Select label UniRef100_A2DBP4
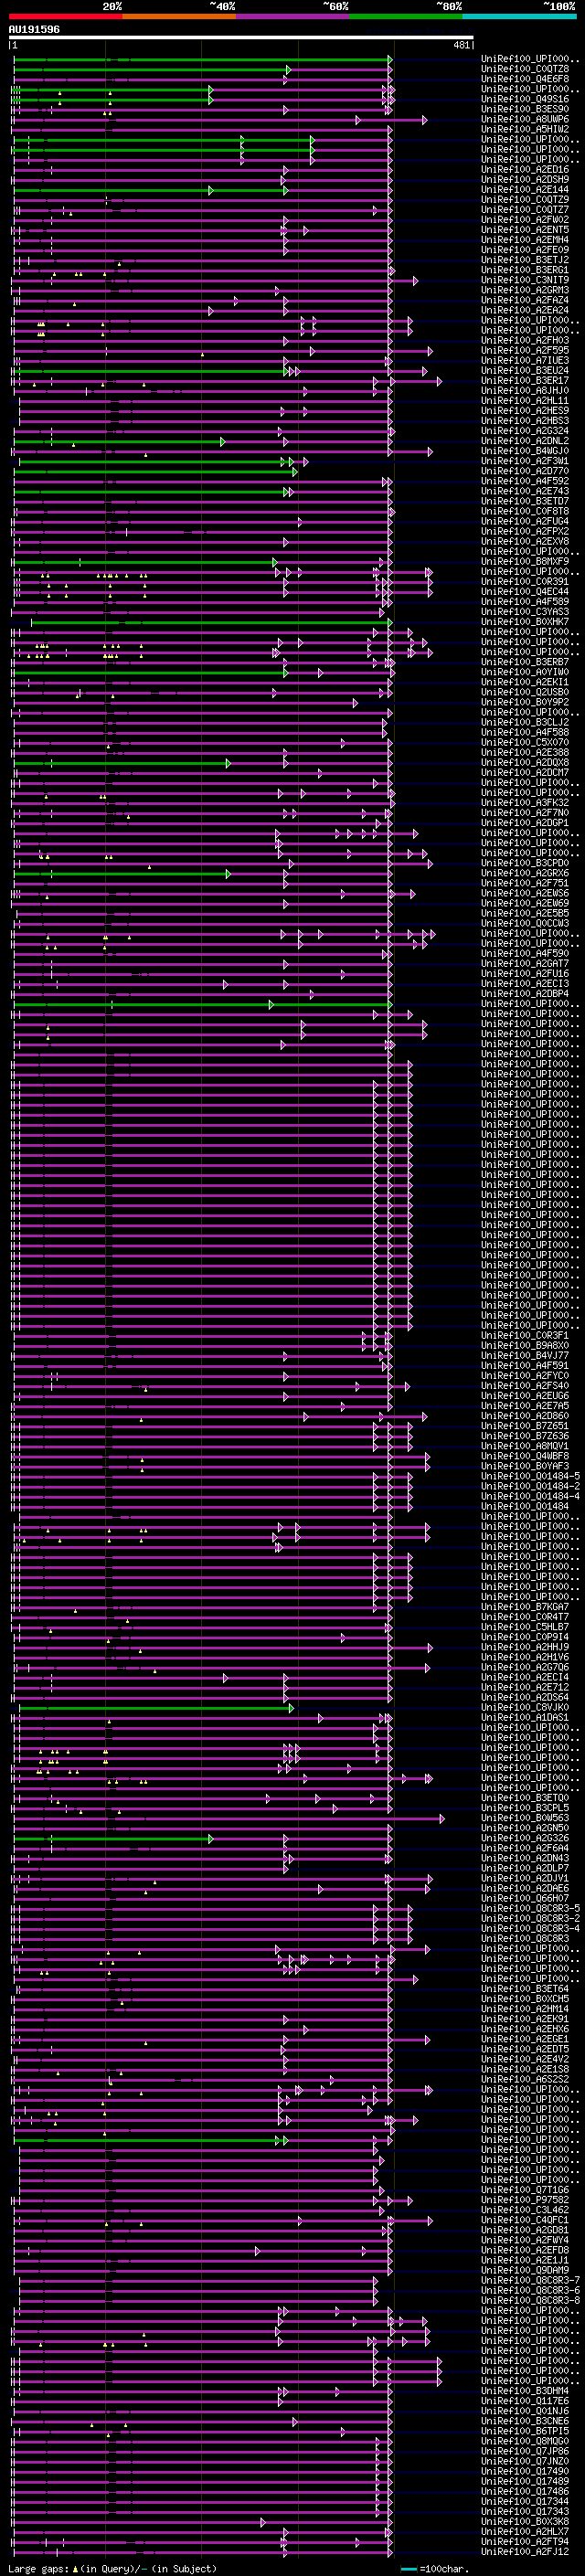This screenshot has width=585, height=2576. pyautogui.click(x=525, y=994)
